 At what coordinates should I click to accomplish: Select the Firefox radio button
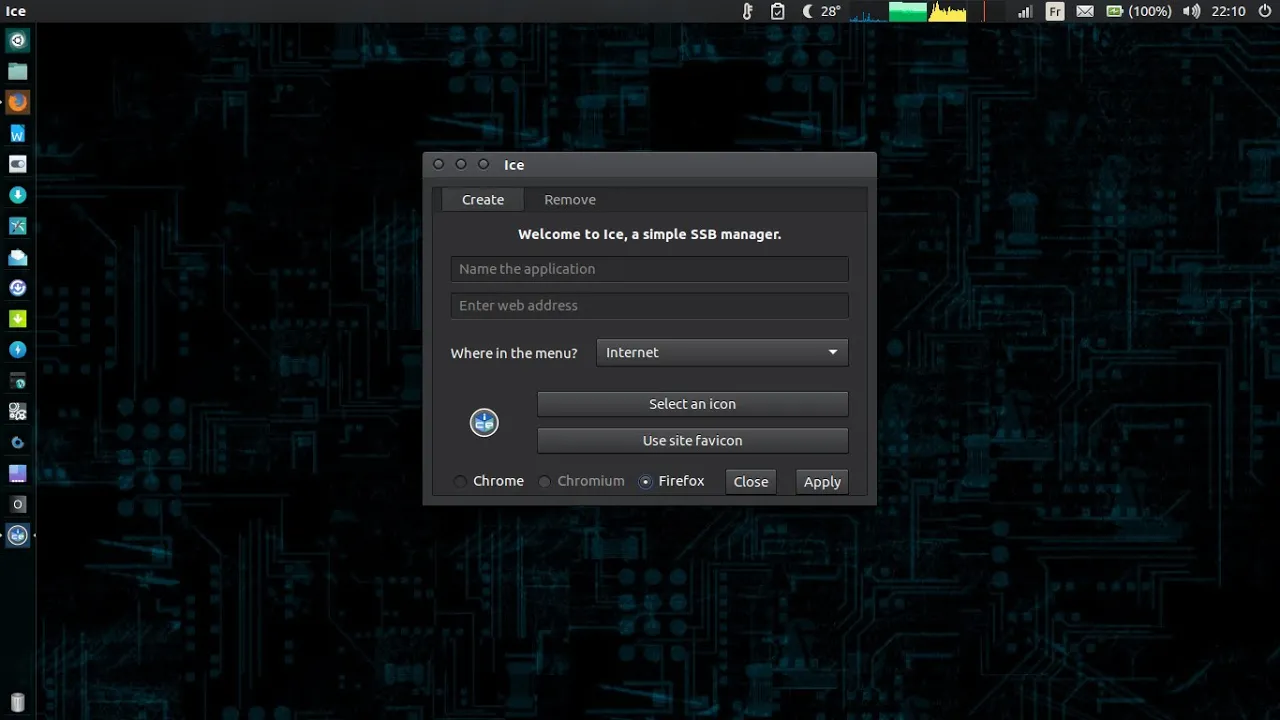click(x=672, y=481)
